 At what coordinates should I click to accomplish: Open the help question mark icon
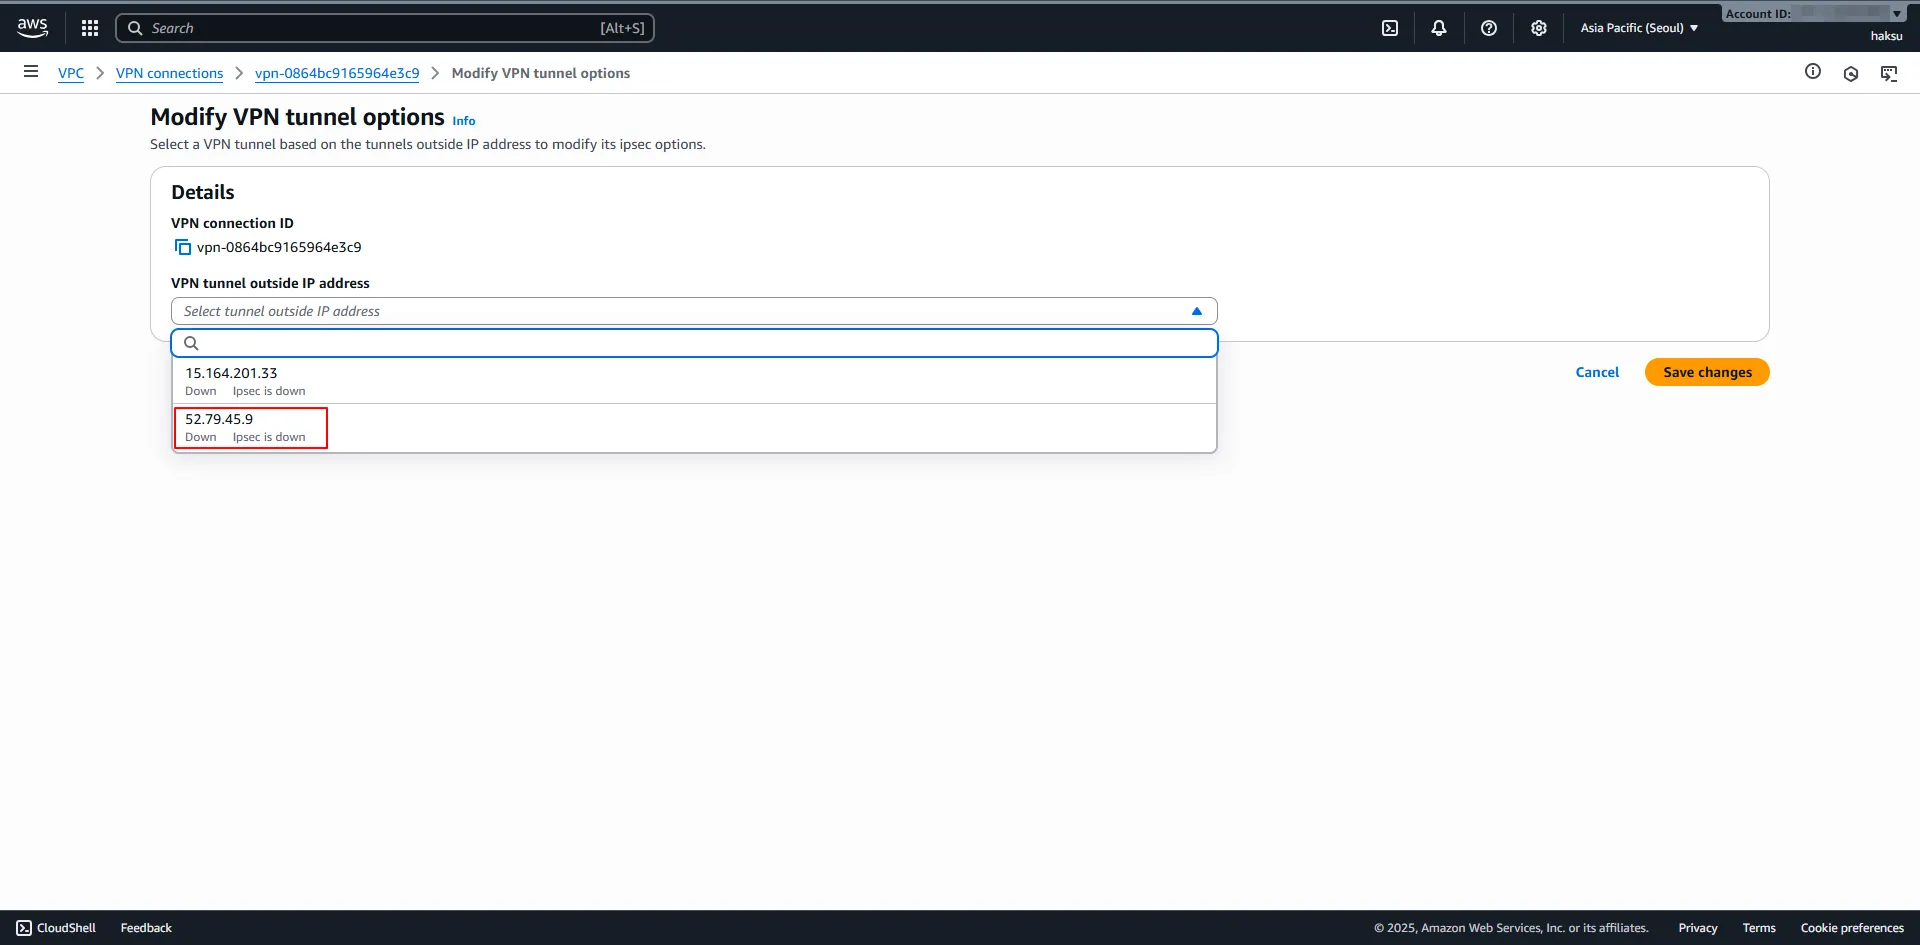(1489, 28)
